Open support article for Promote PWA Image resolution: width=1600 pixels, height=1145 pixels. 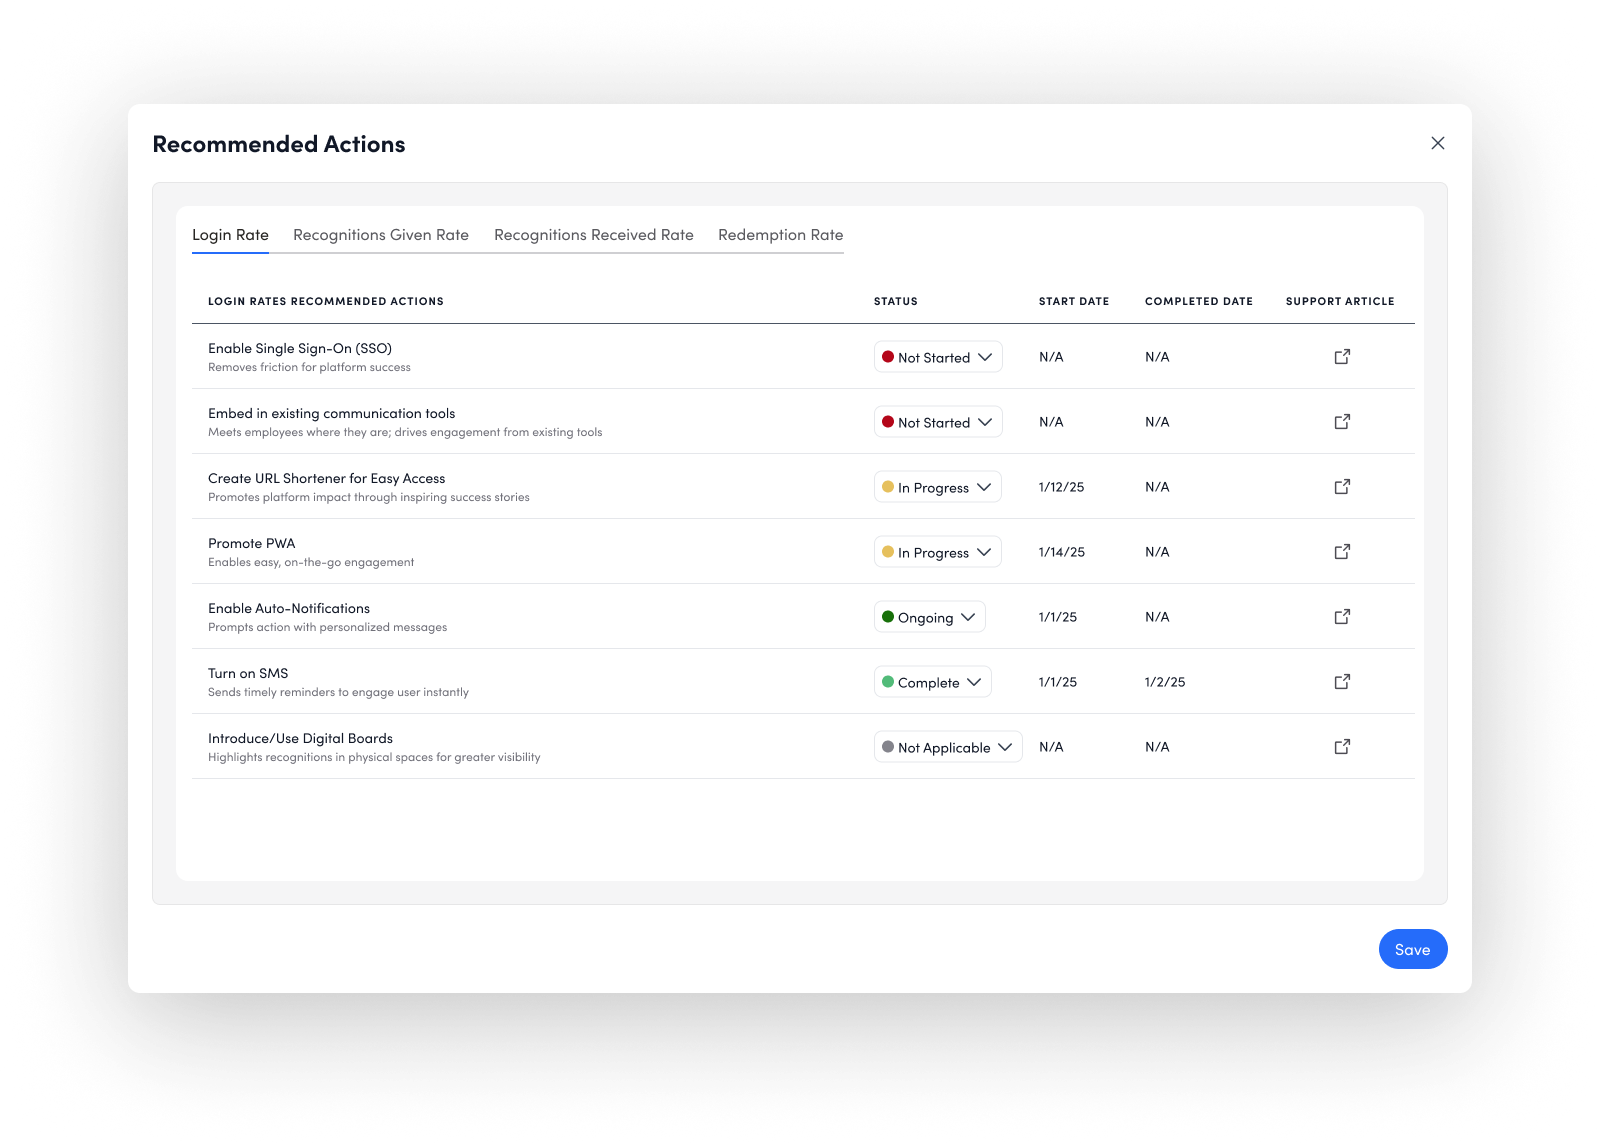1342,552
